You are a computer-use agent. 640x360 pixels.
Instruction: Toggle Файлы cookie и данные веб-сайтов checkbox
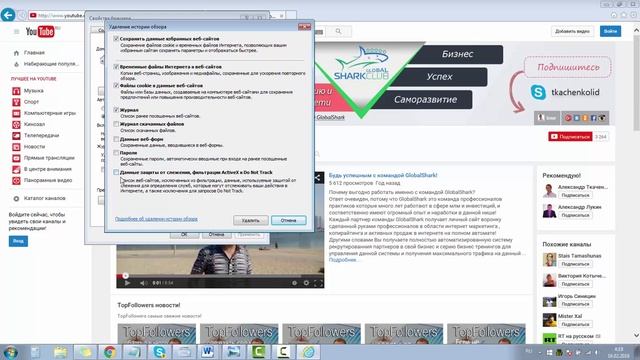click(116, 86)
